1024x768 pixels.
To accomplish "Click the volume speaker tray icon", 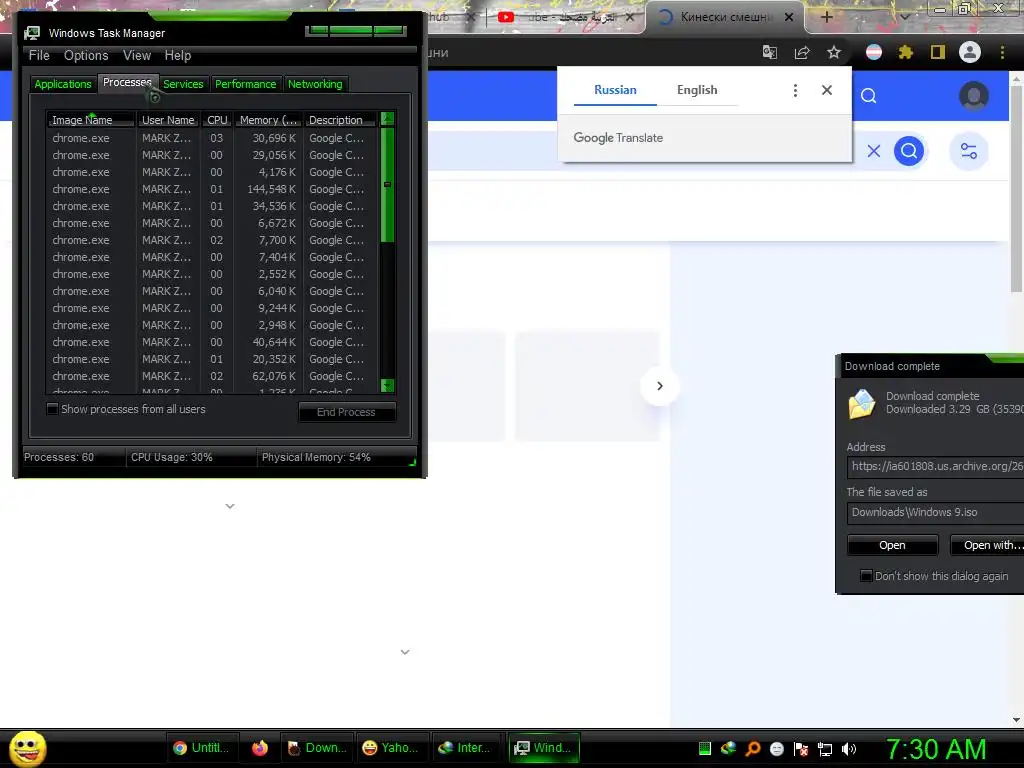I will (849, 749).
